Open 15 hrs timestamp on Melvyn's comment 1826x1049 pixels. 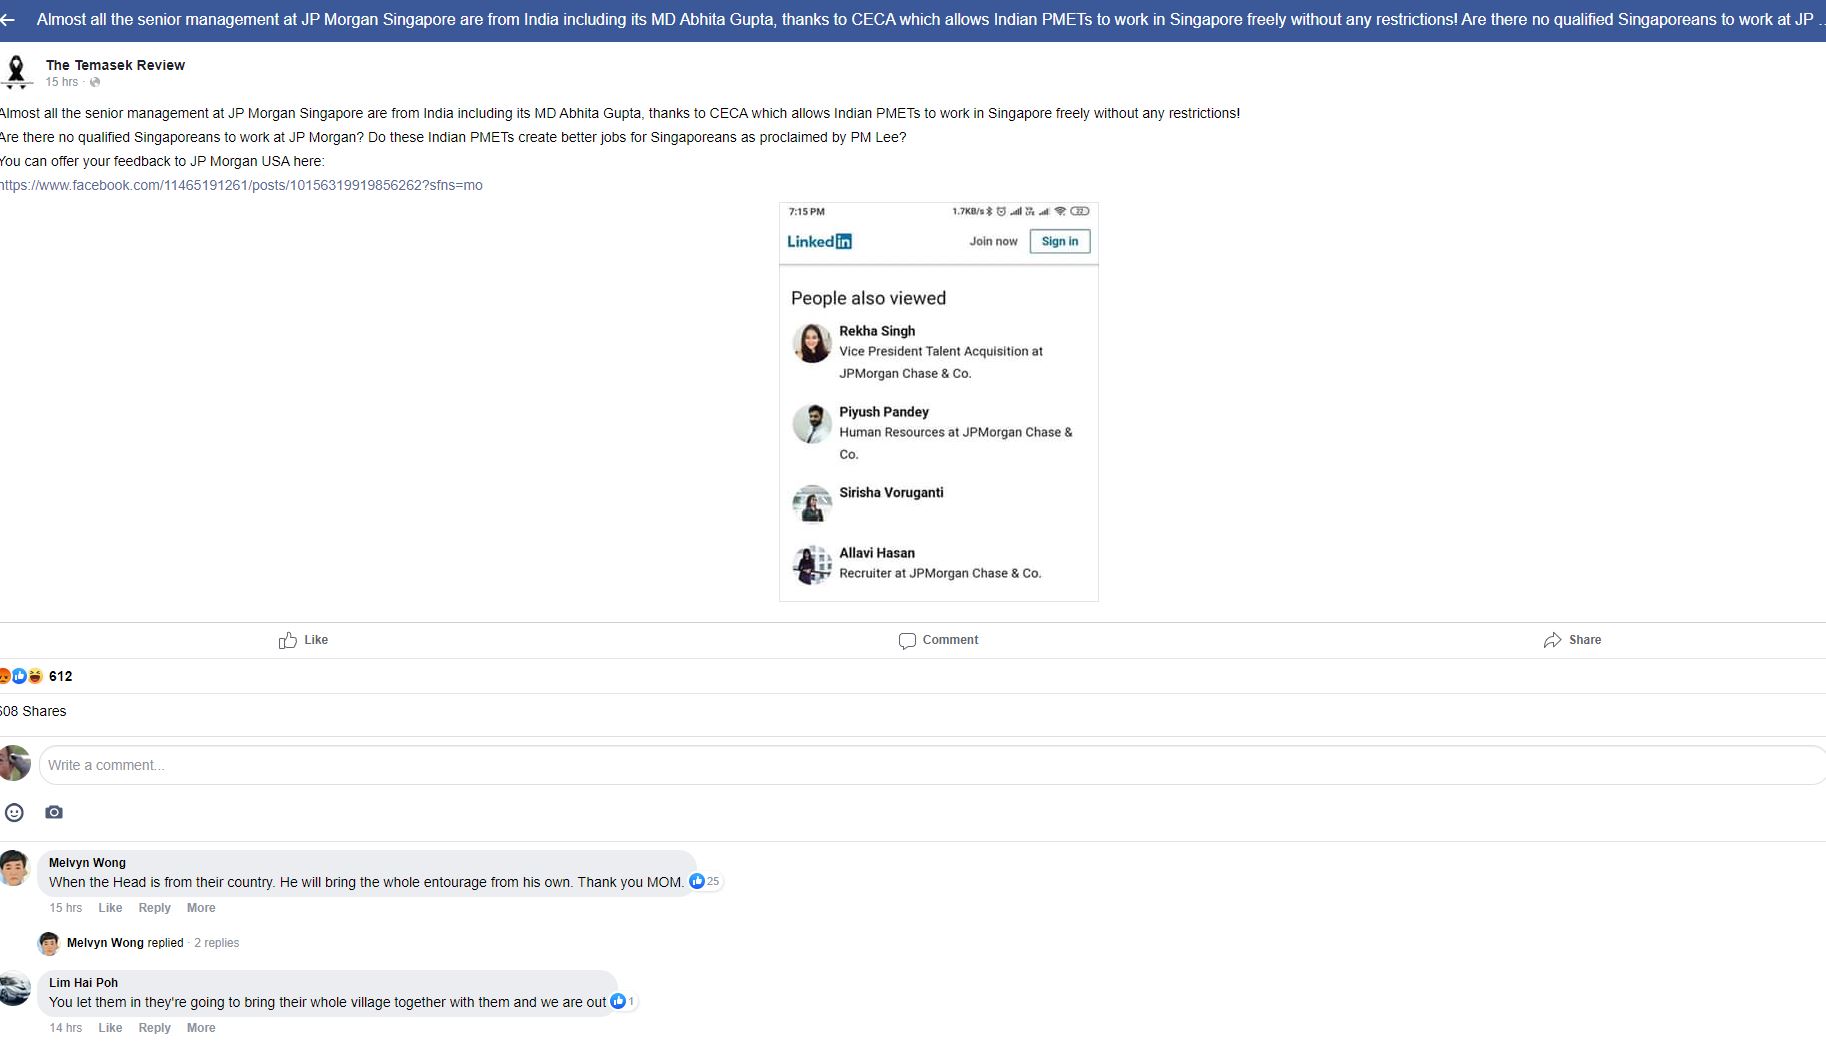point(66,908)
